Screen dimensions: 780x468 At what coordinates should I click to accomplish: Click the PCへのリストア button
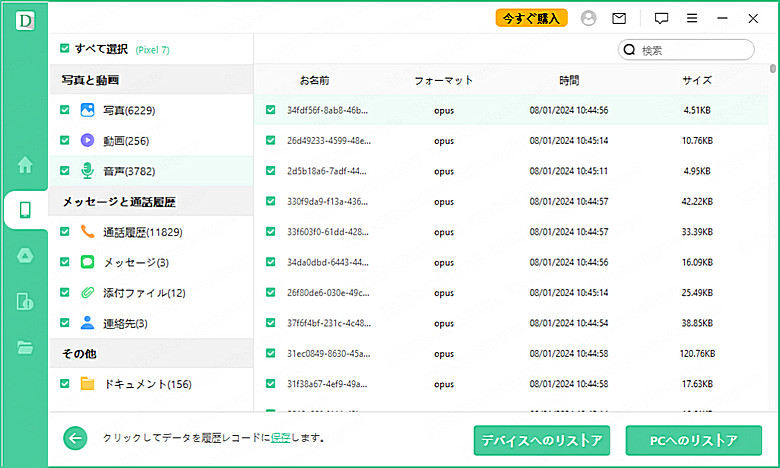coord(693,440)
